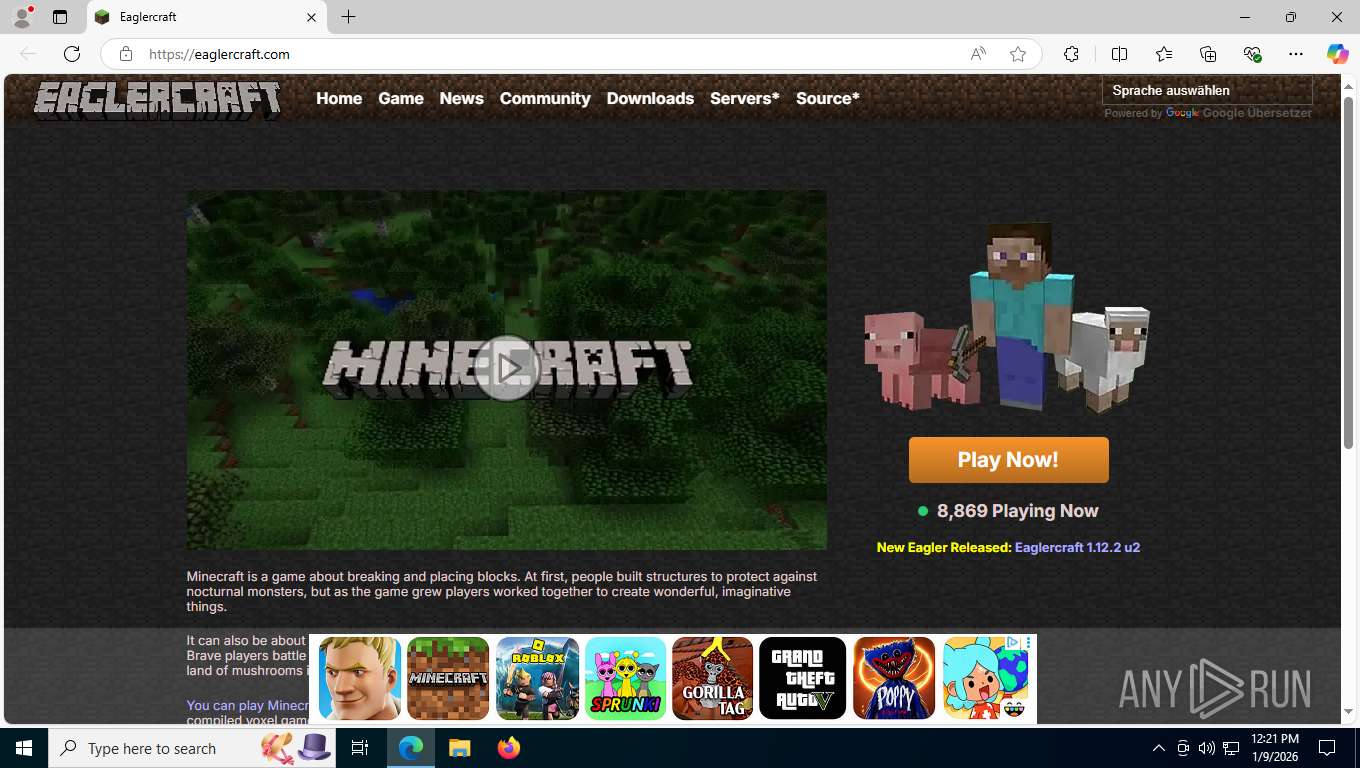The image size is (1360, 768).
Task: Click the orange Play Now! button
Action: [x=1008, y=460]
